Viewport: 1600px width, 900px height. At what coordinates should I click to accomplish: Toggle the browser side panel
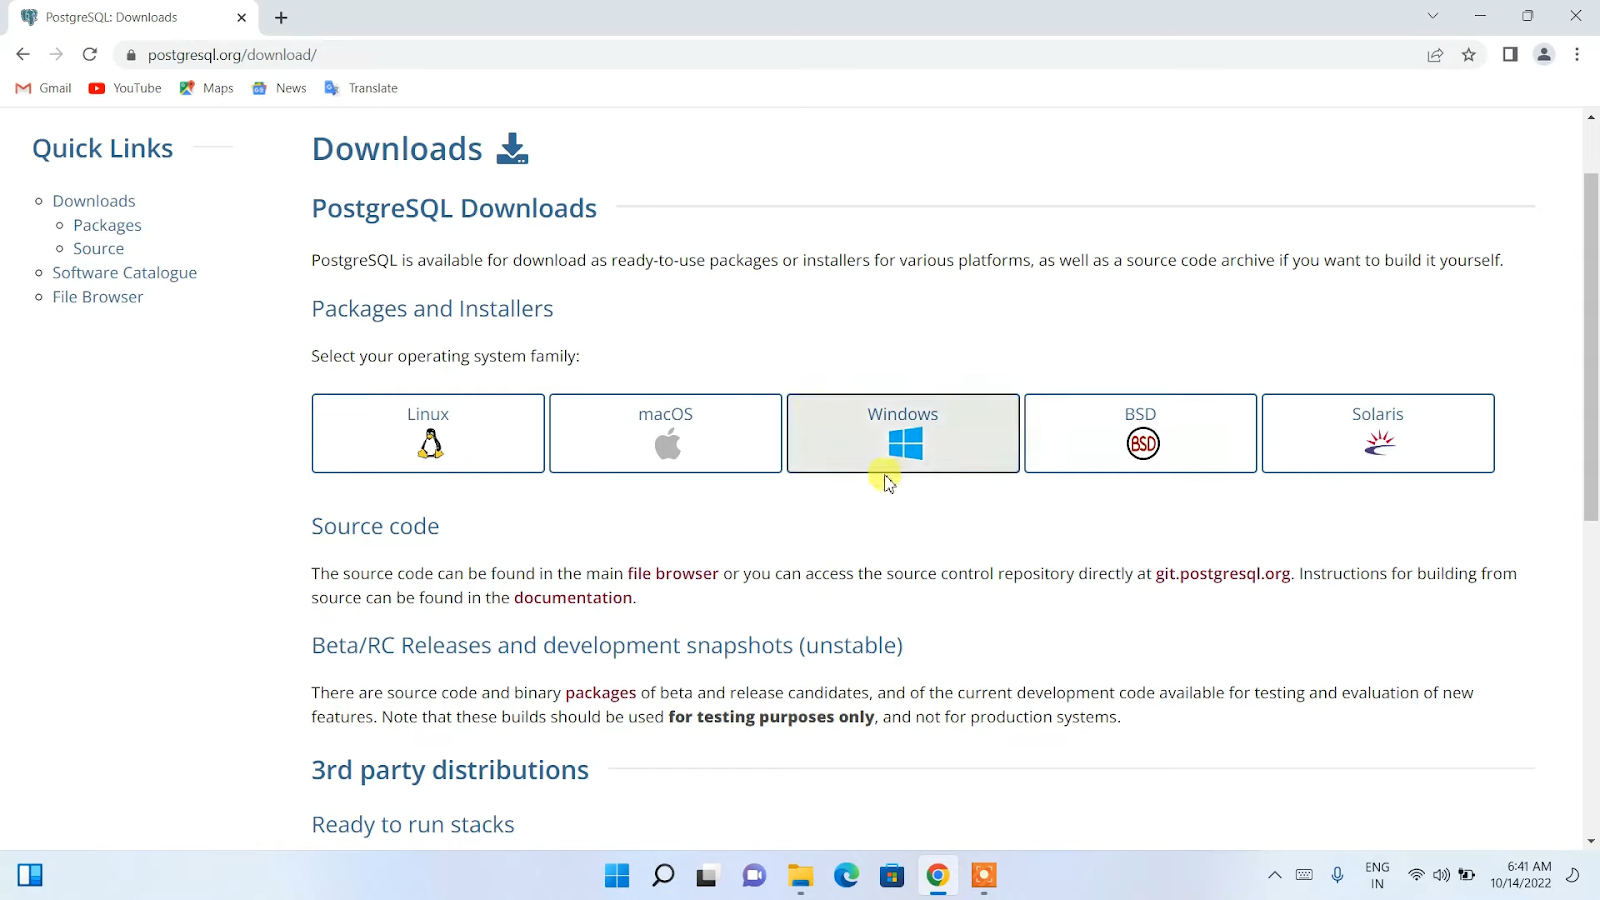click(x=1510, y=55)
